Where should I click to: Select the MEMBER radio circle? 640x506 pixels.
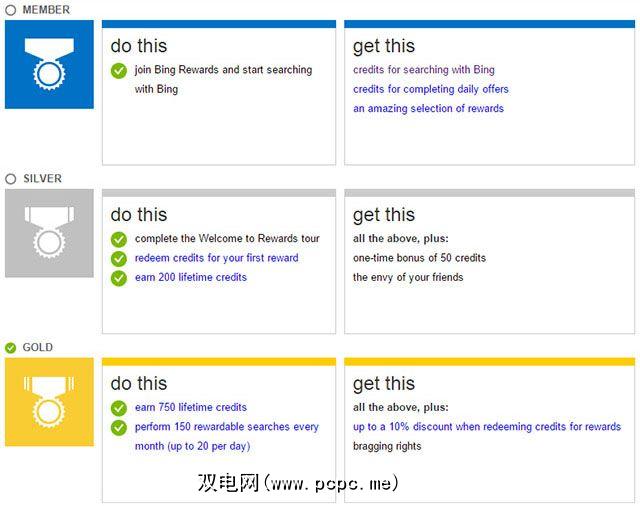tap(11, 10)
